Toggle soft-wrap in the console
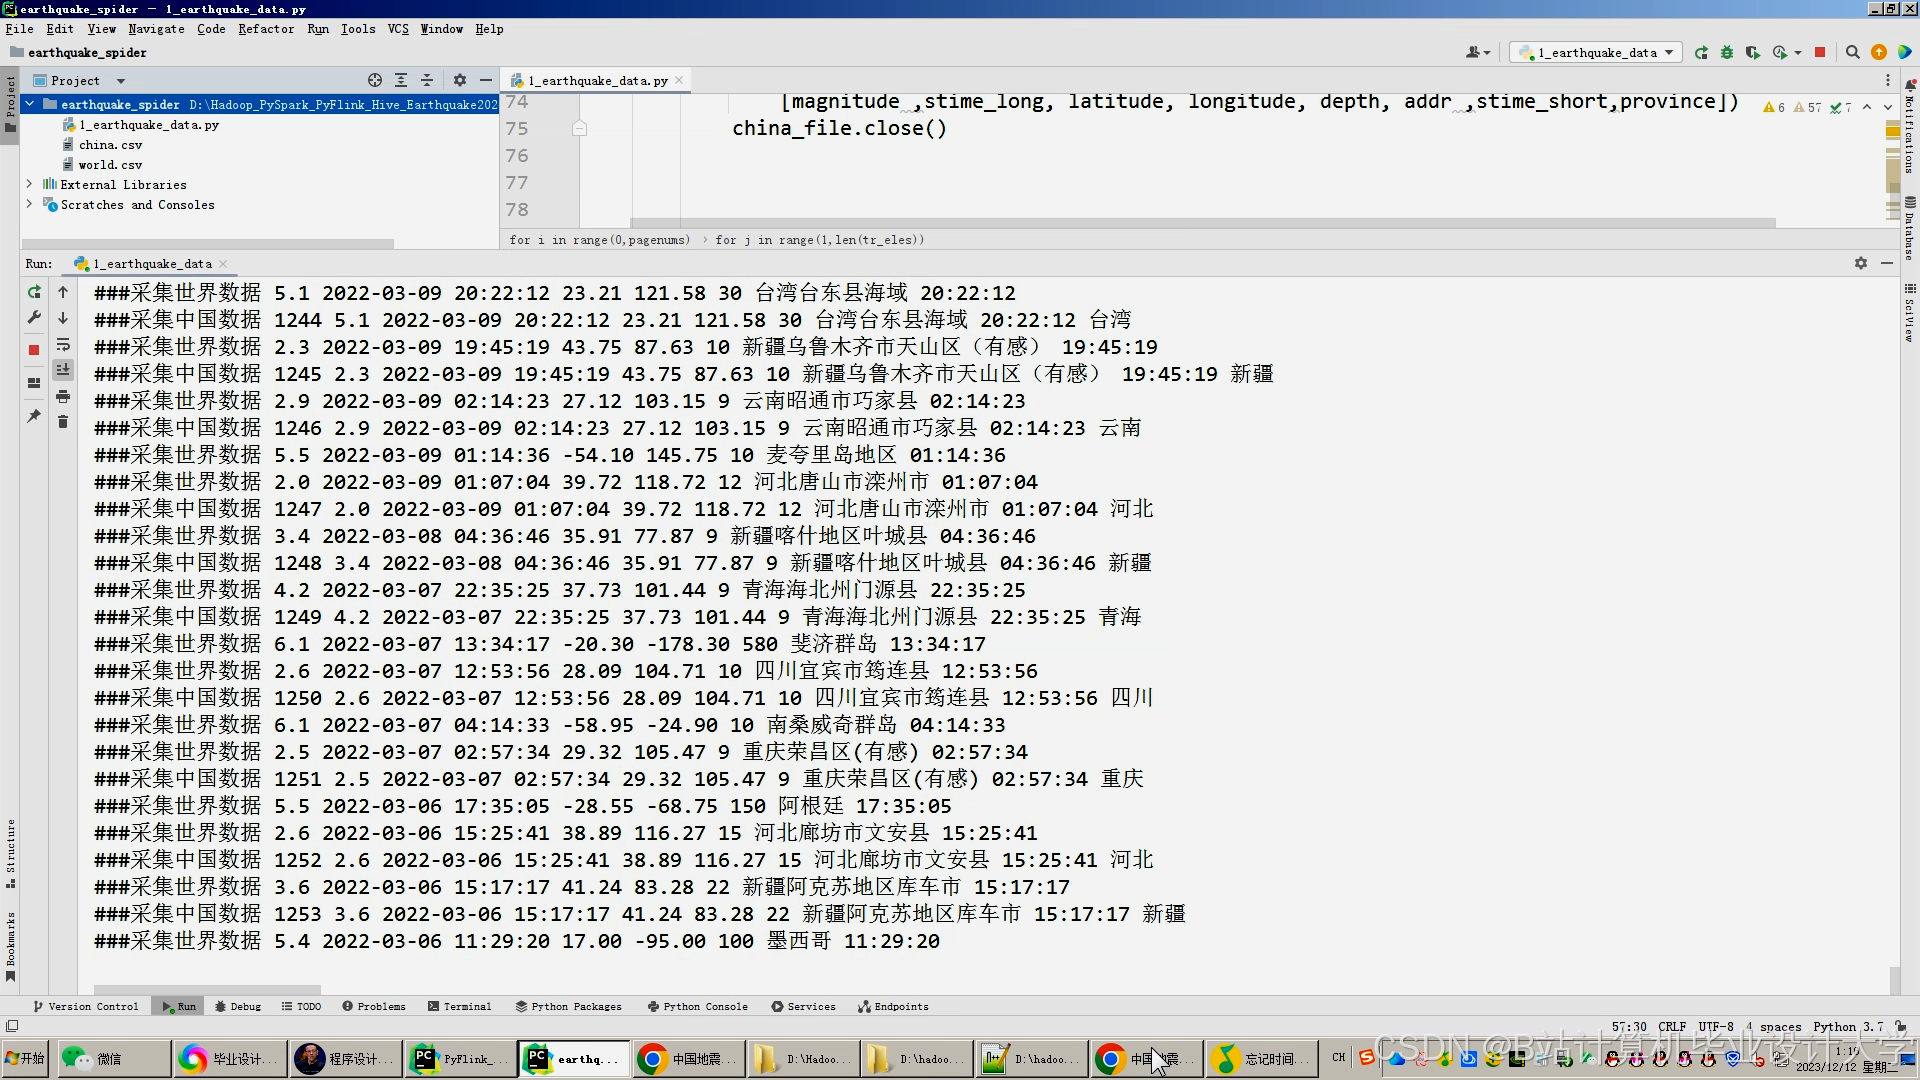The image size is (1920, 1080). click(x=63, y=345)
